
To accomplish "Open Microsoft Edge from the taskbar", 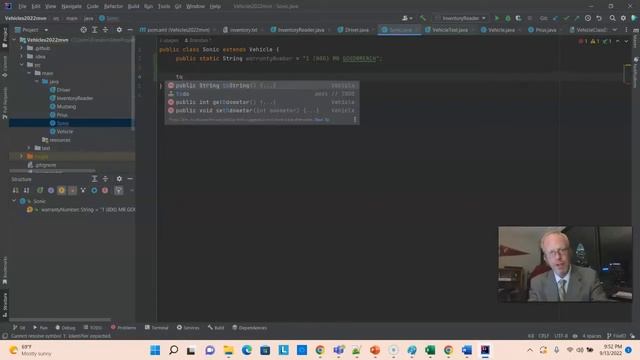I will (247, 350).
